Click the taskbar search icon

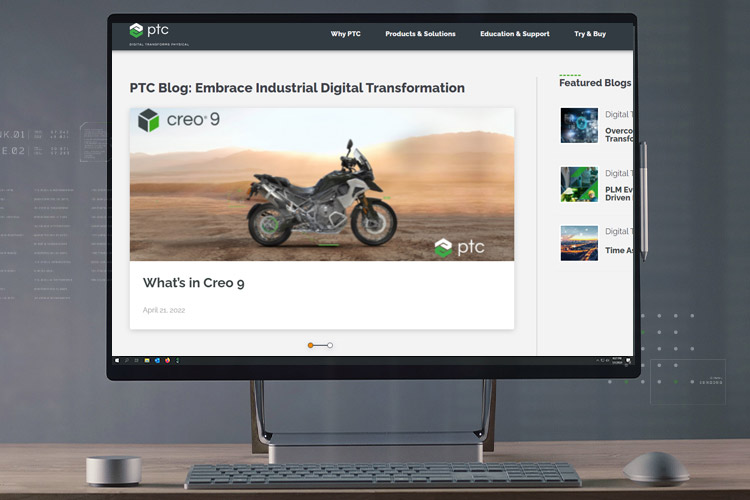[126, 360]
